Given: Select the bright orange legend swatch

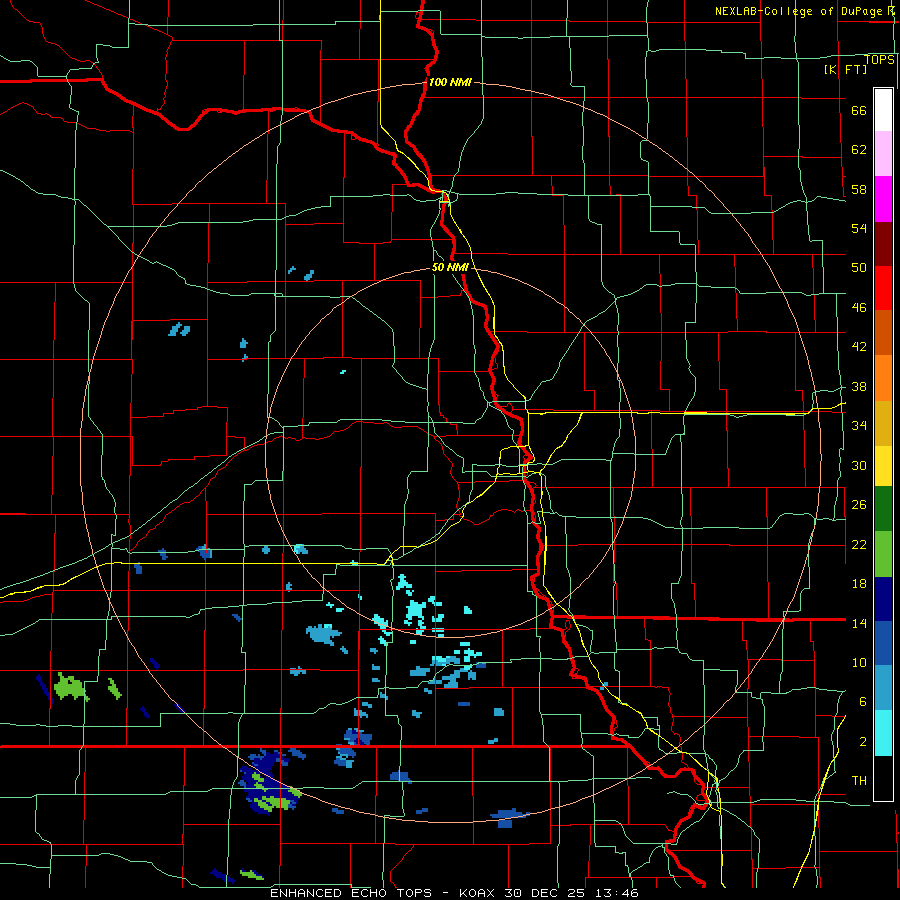Looking at the screenshot, I should (883, 378).
